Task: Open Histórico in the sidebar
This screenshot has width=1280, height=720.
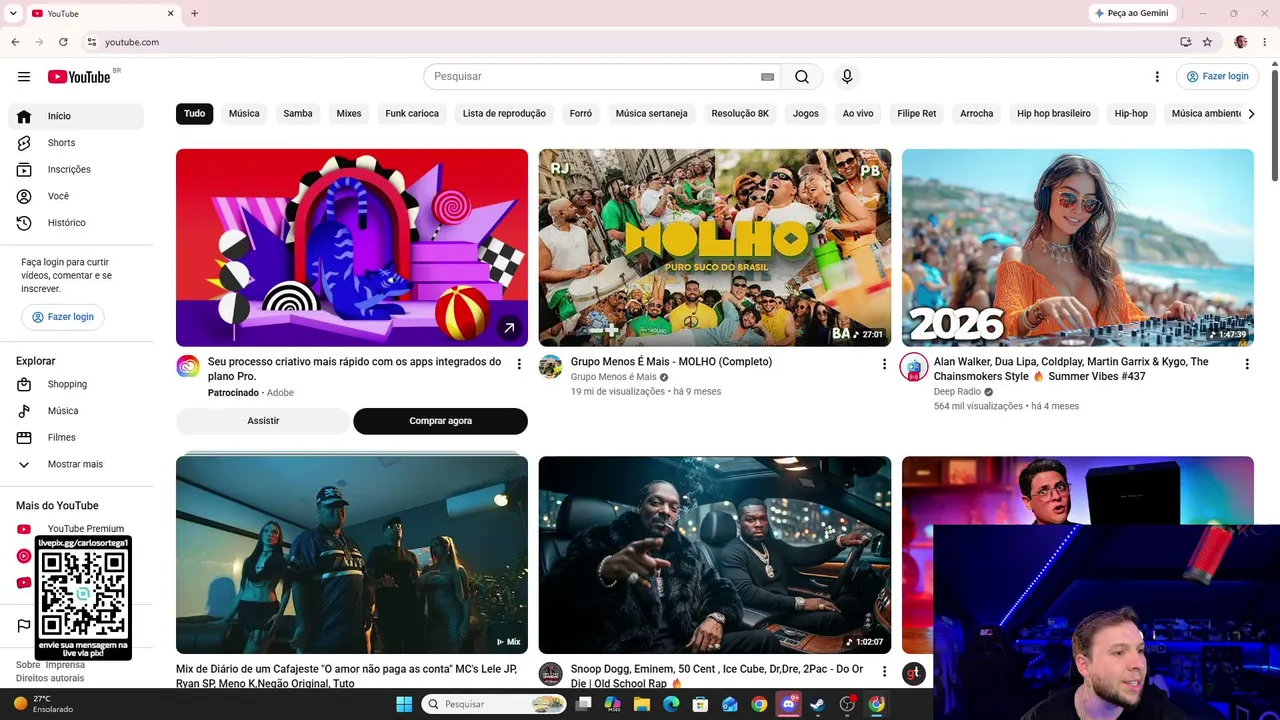Action: click(x=76, y=223)
